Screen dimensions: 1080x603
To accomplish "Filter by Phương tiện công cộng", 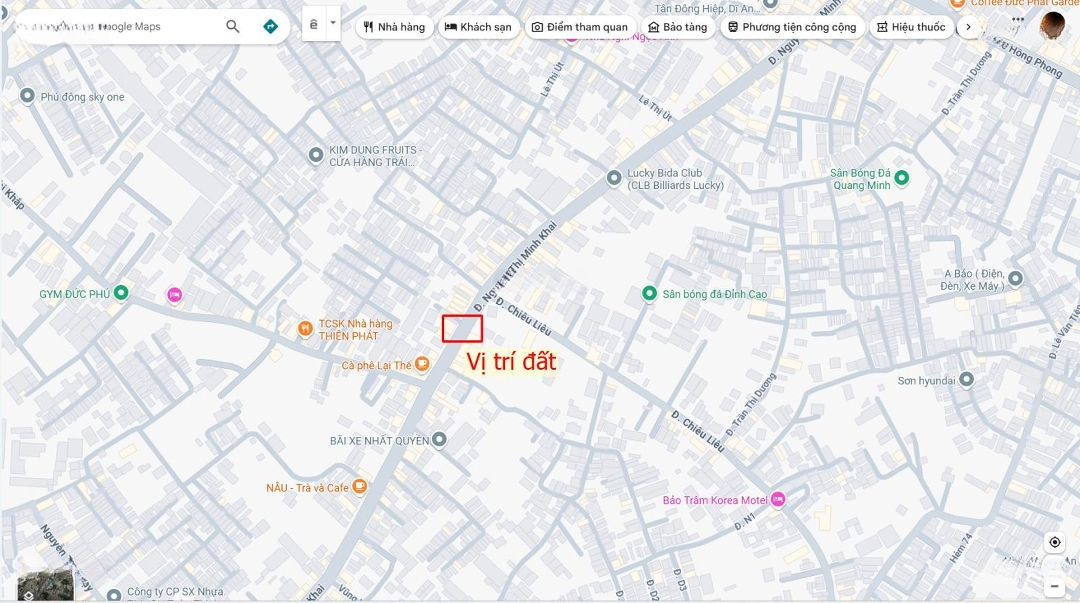I will (792, 27).
